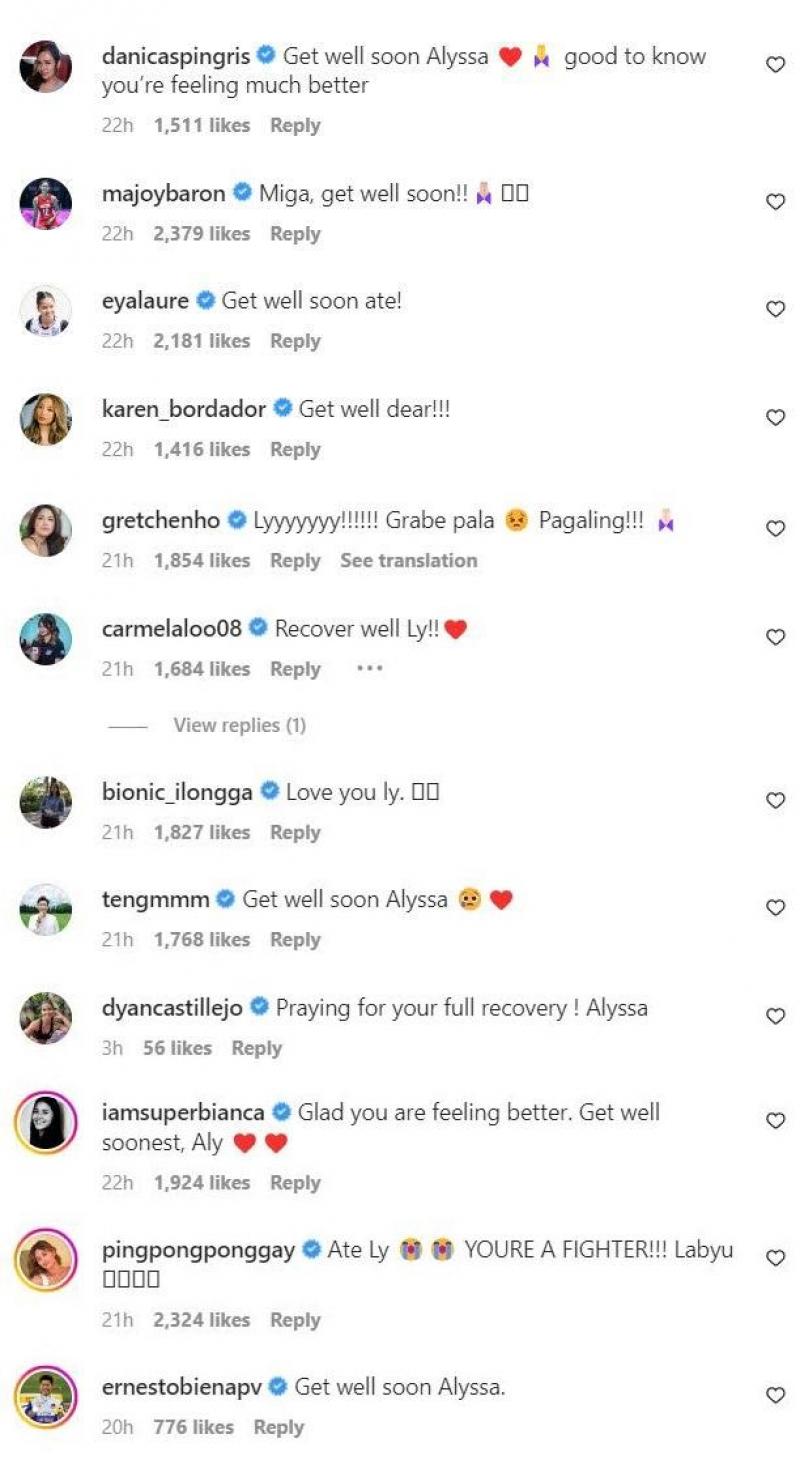Viewport: 800px width, 1464px height.
Task: Like danicaspingris's comment with the heart
Action: (775, 65)
